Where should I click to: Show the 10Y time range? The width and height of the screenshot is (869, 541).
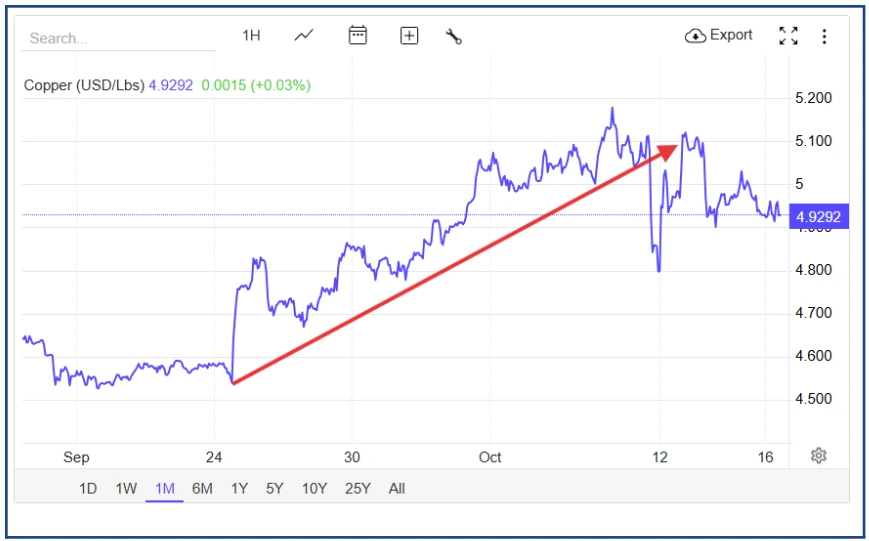314,489
